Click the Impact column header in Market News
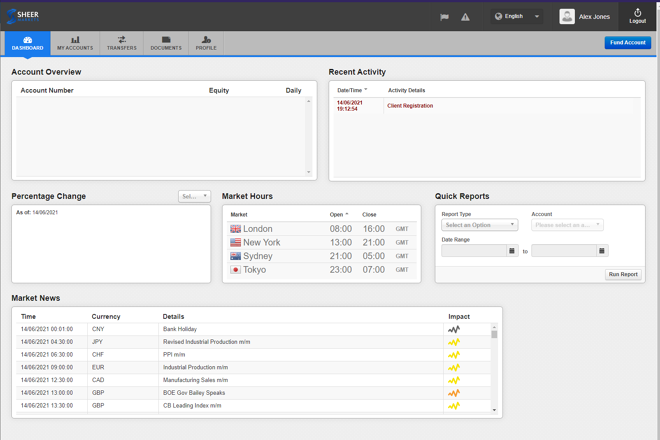Viewport: 660px width, 440px height. tap(459, 317)
